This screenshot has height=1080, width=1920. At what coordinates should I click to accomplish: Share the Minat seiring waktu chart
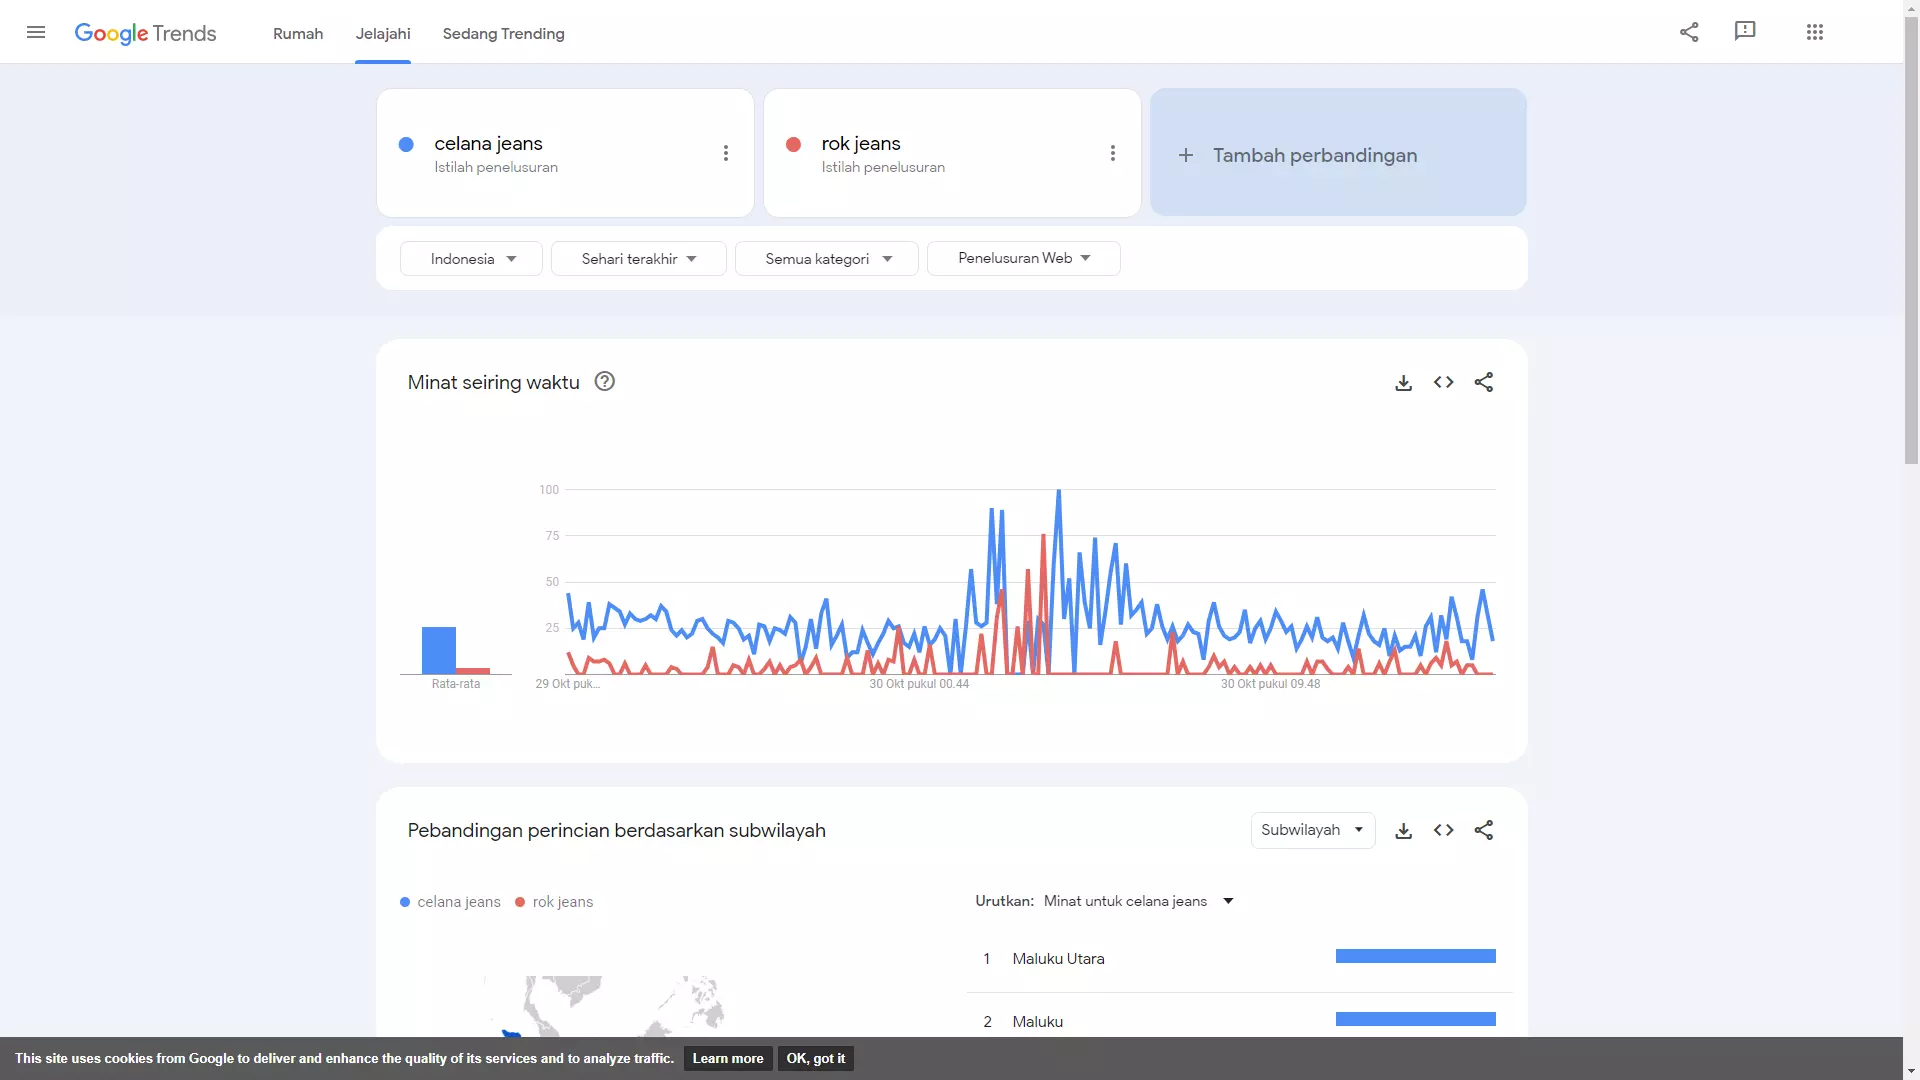(x=1484, y=382)
